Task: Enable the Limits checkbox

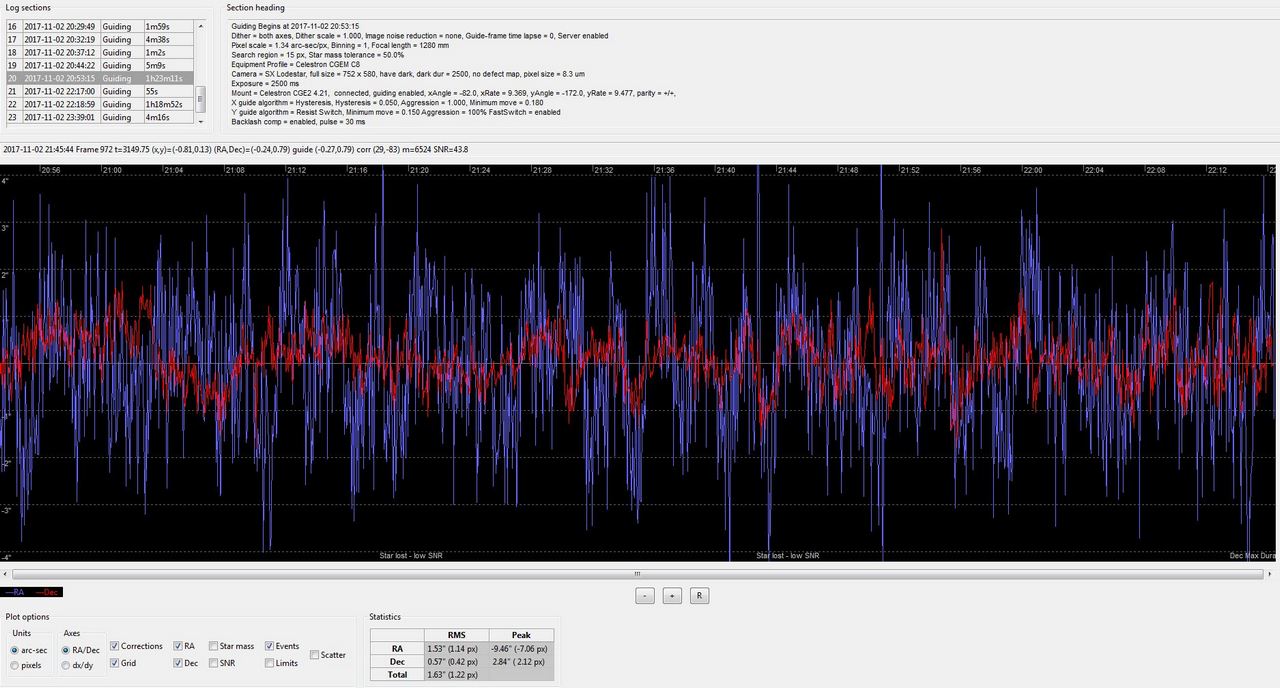Action: [x=270, y=663]
